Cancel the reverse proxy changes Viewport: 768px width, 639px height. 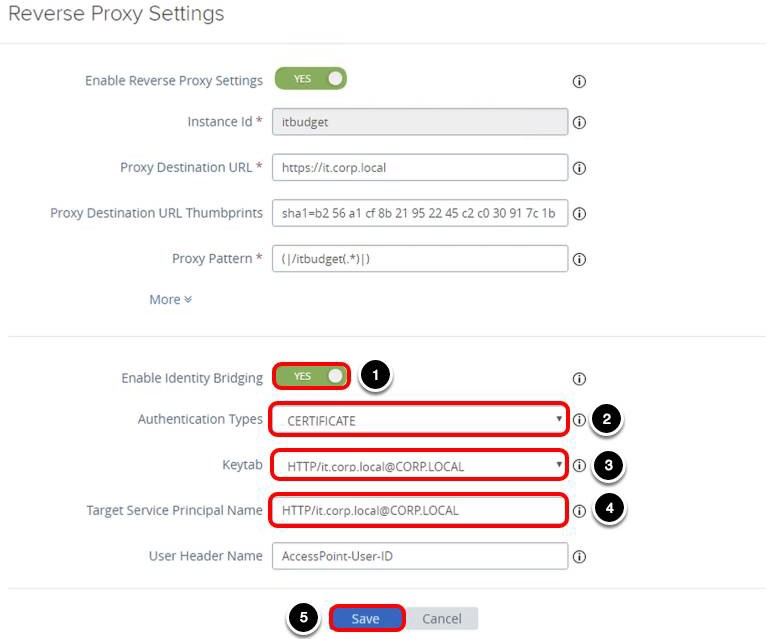coord(441,619)
